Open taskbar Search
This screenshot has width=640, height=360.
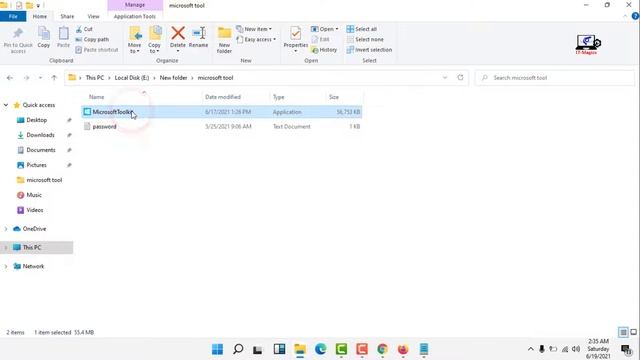click(238, 349)
